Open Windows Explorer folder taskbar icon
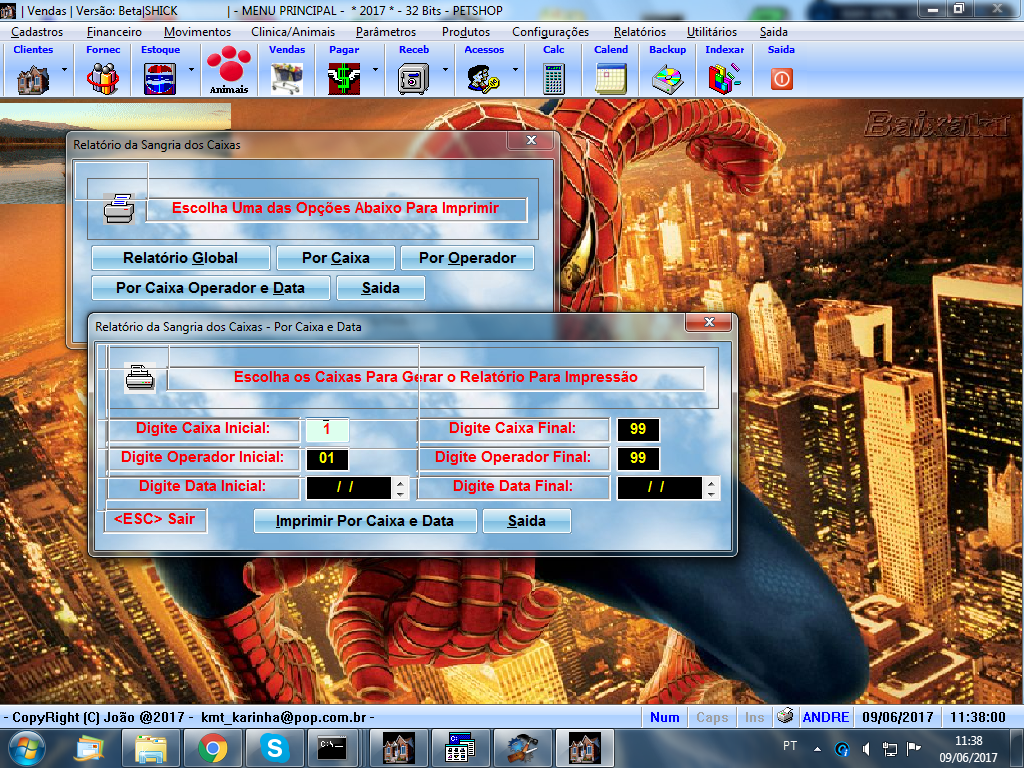The height and width of the screenshot is (768, 1024). [150, 748]
